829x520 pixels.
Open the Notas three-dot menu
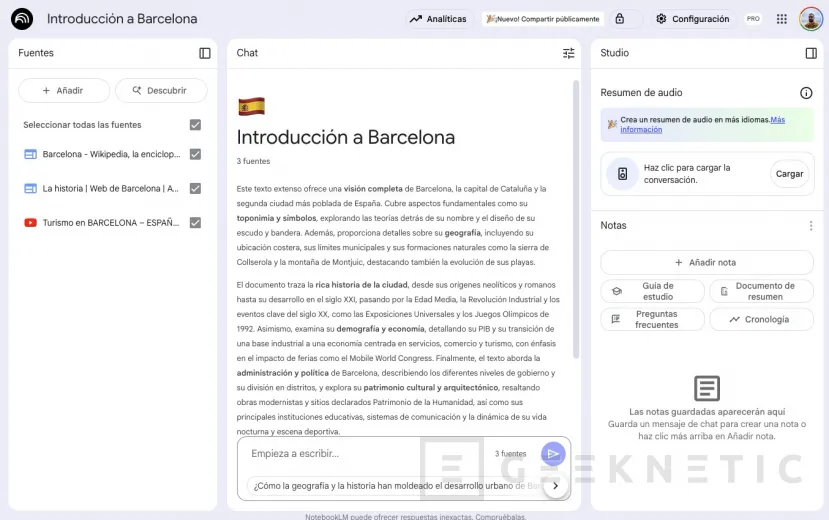tap(810, 226)
